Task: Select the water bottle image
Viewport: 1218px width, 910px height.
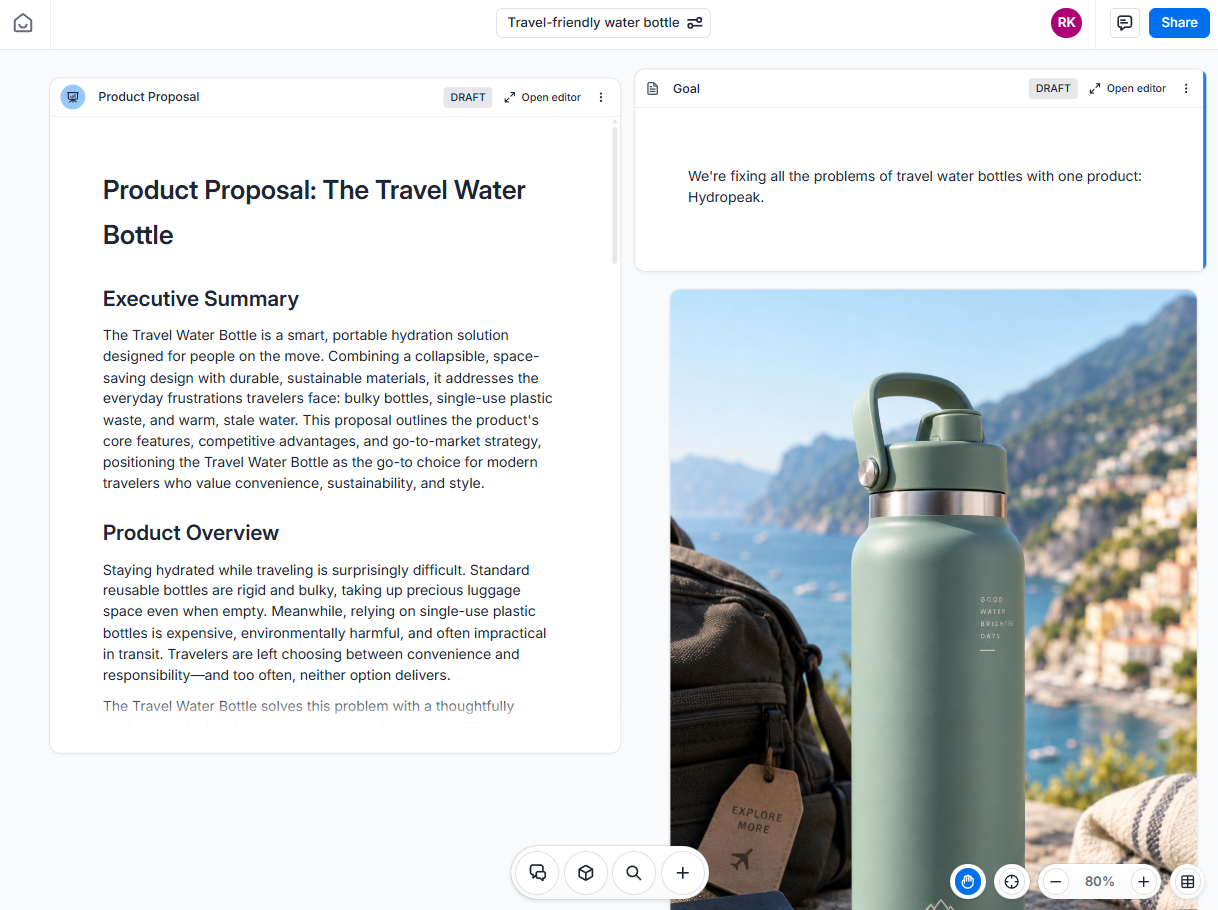Action: (x=933, y=600)
